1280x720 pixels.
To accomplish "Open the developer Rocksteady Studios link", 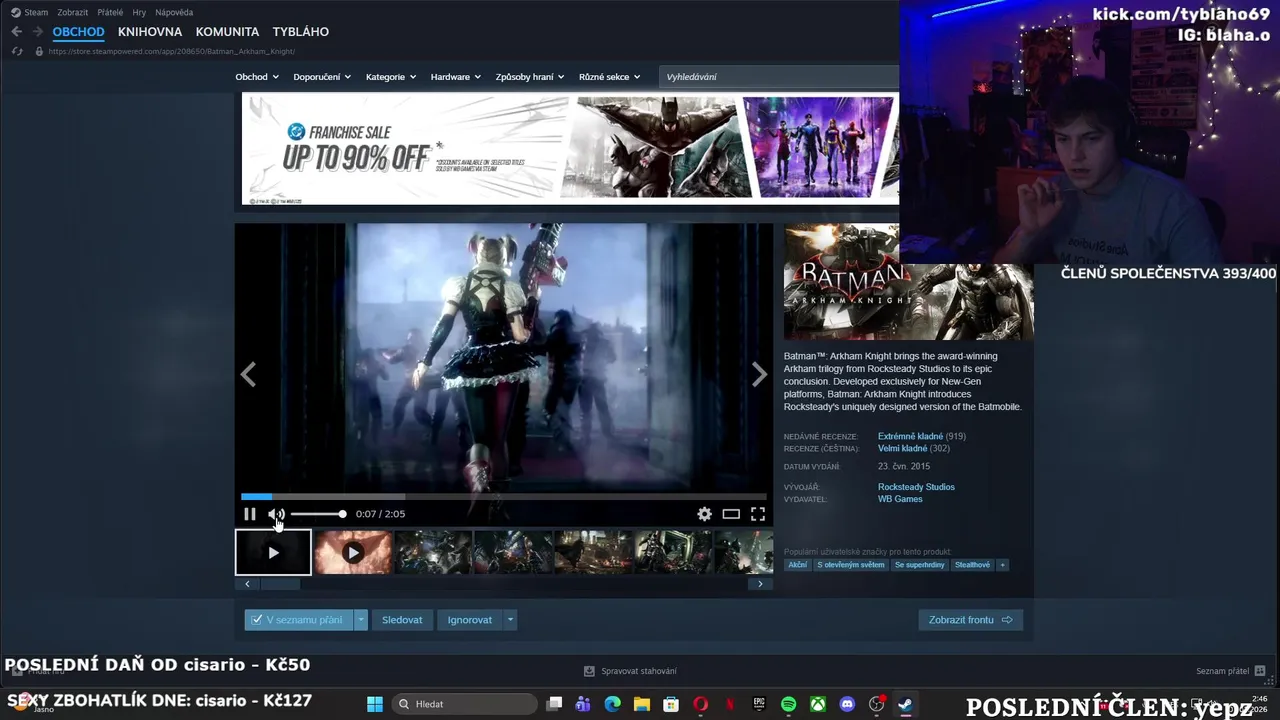I will (916, 487).
